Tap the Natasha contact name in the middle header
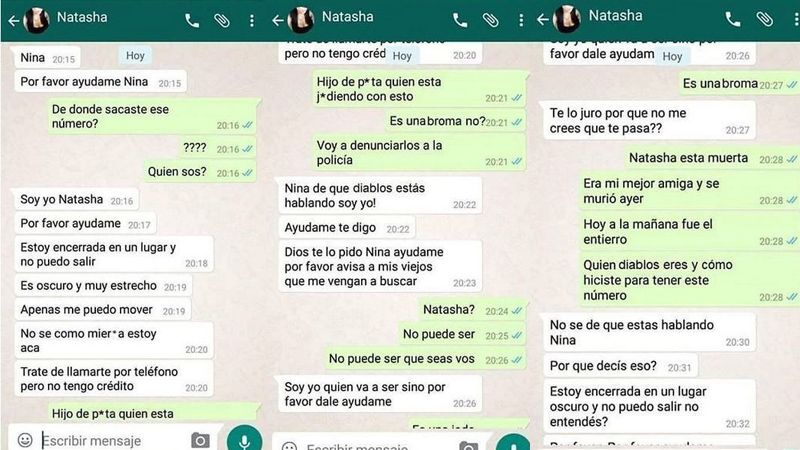The image size is (800, 450). point(347,17)
